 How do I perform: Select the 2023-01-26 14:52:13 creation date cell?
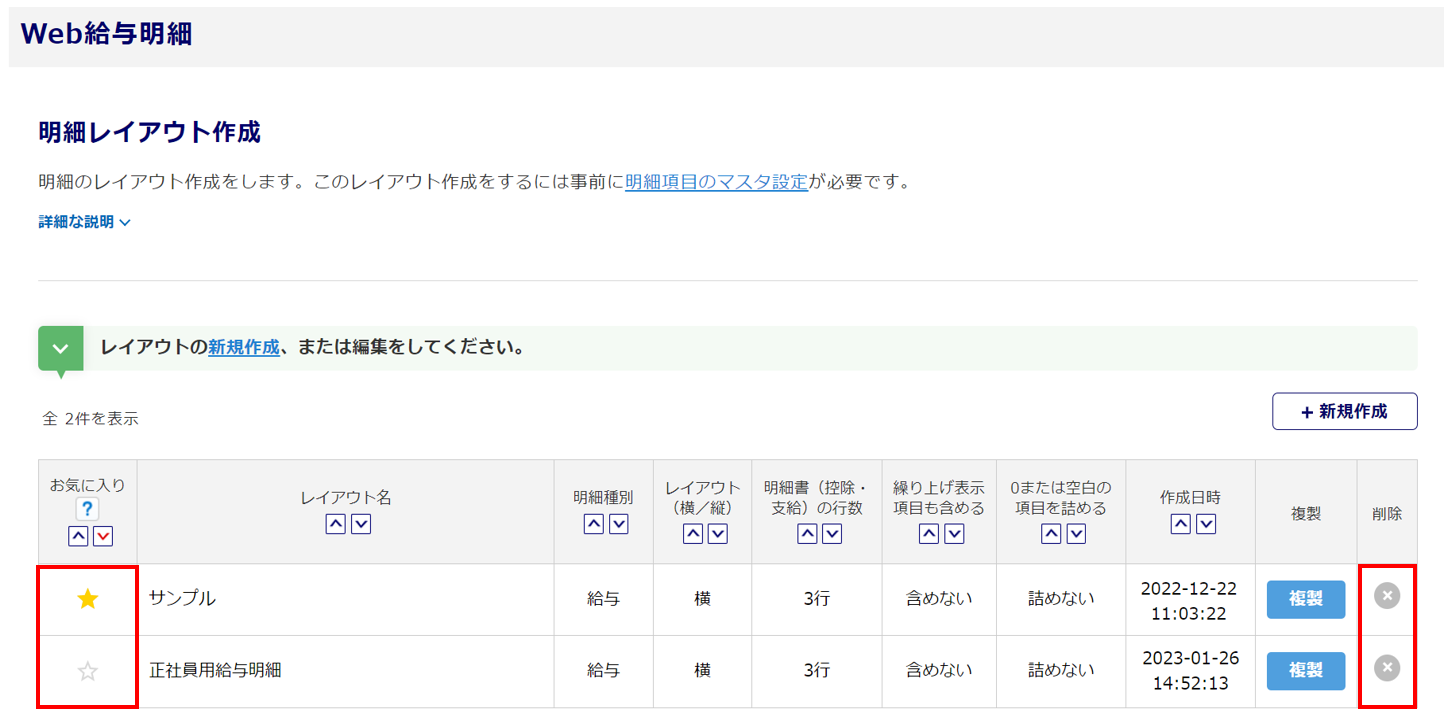(x=1190, y=672)
